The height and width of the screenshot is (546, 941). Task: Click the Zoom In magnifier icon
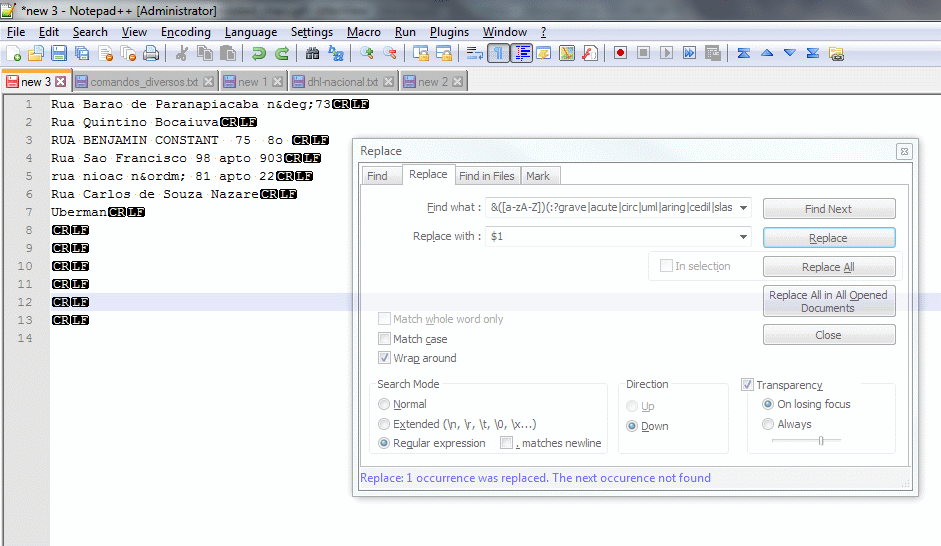coord(367,53)
